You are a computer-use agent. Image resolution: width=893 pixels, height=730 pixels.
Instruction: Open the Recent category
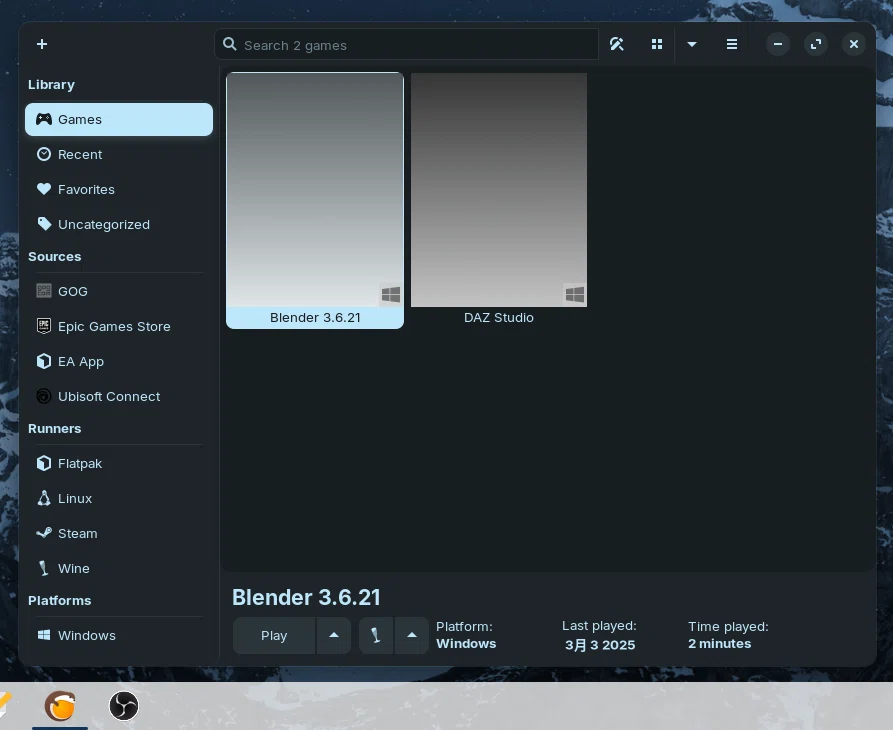(x=119, y=154)
